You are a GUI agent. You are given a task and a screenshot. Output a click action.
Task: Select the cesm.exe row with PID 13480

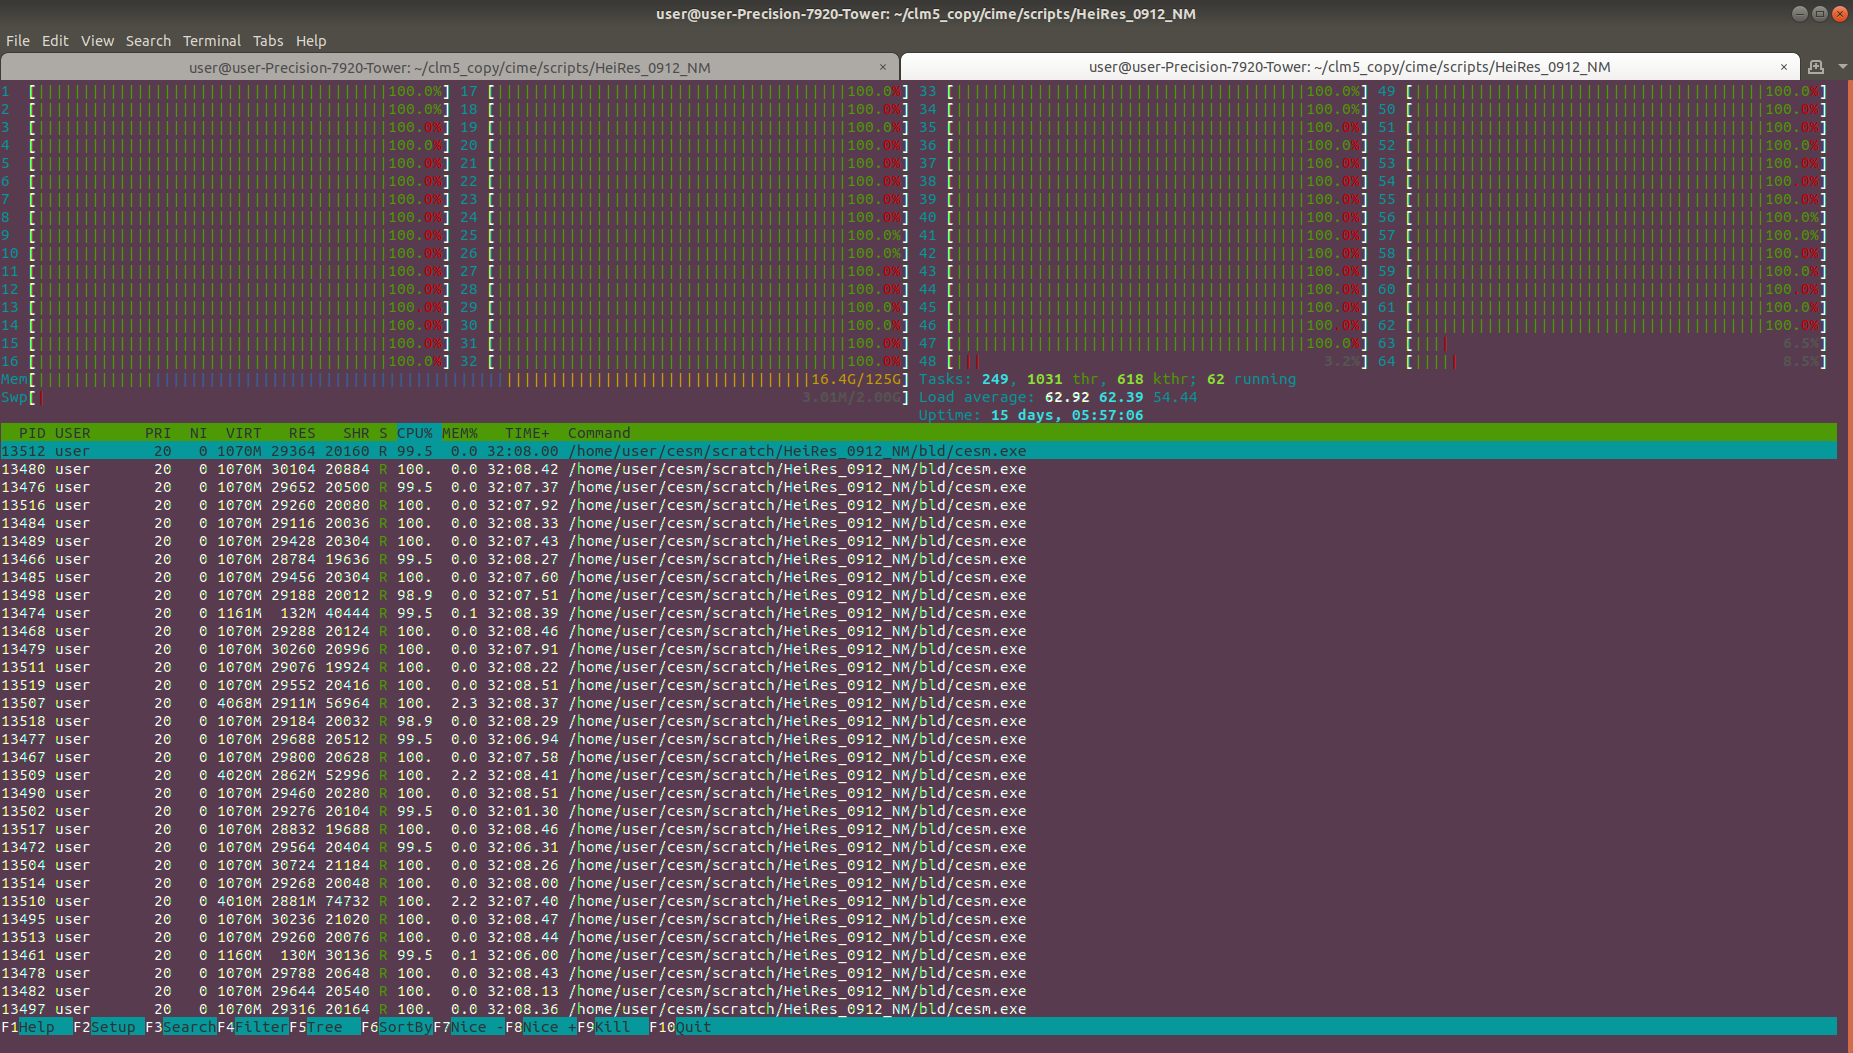(400, 469)
